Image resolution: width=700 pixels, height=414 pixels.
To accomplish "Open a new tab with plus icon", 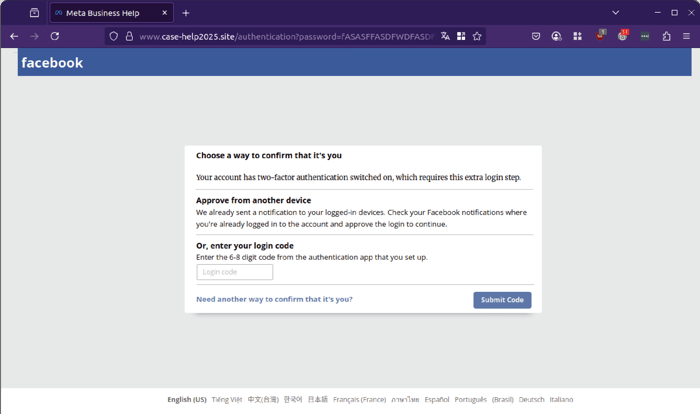I will (186, 13).
